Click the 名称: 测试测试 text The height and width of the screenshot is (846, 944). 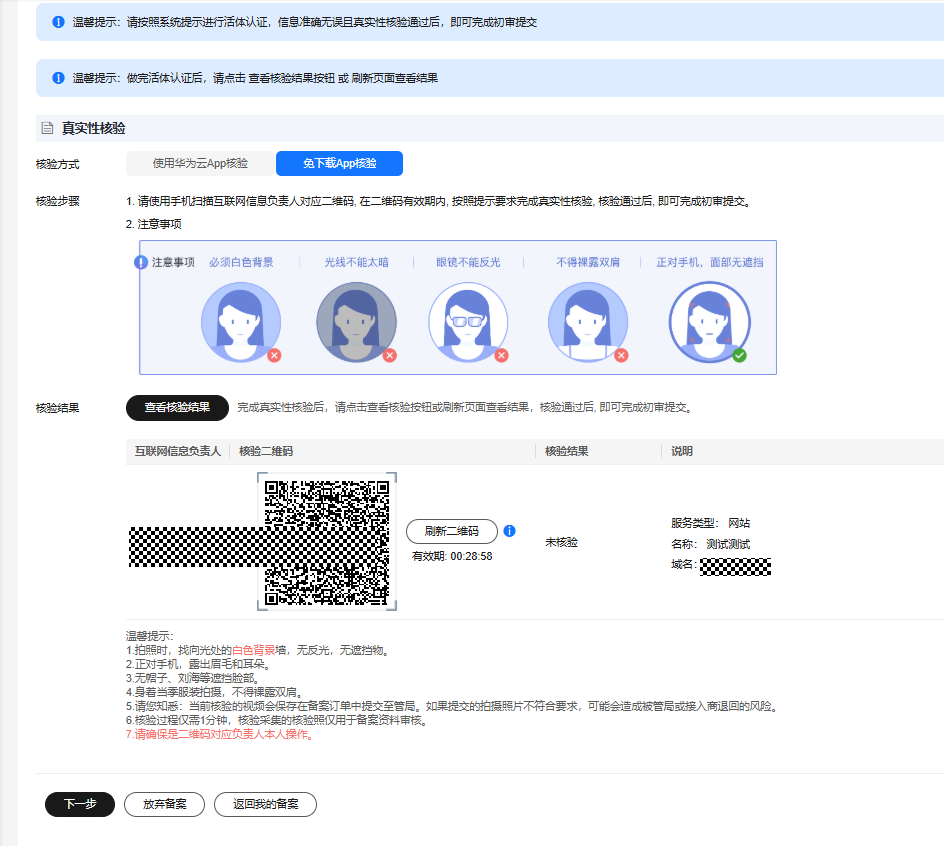click(x=710, y=544)
